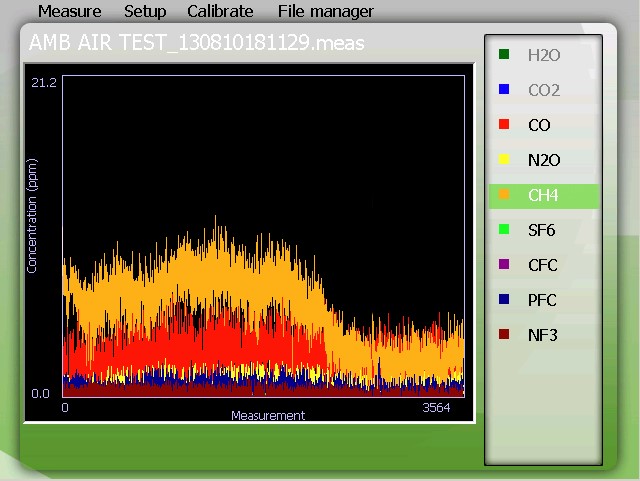The width and height of the screenshot is (640, 481).
Task: Open the File manager menu
Action: 326,12
